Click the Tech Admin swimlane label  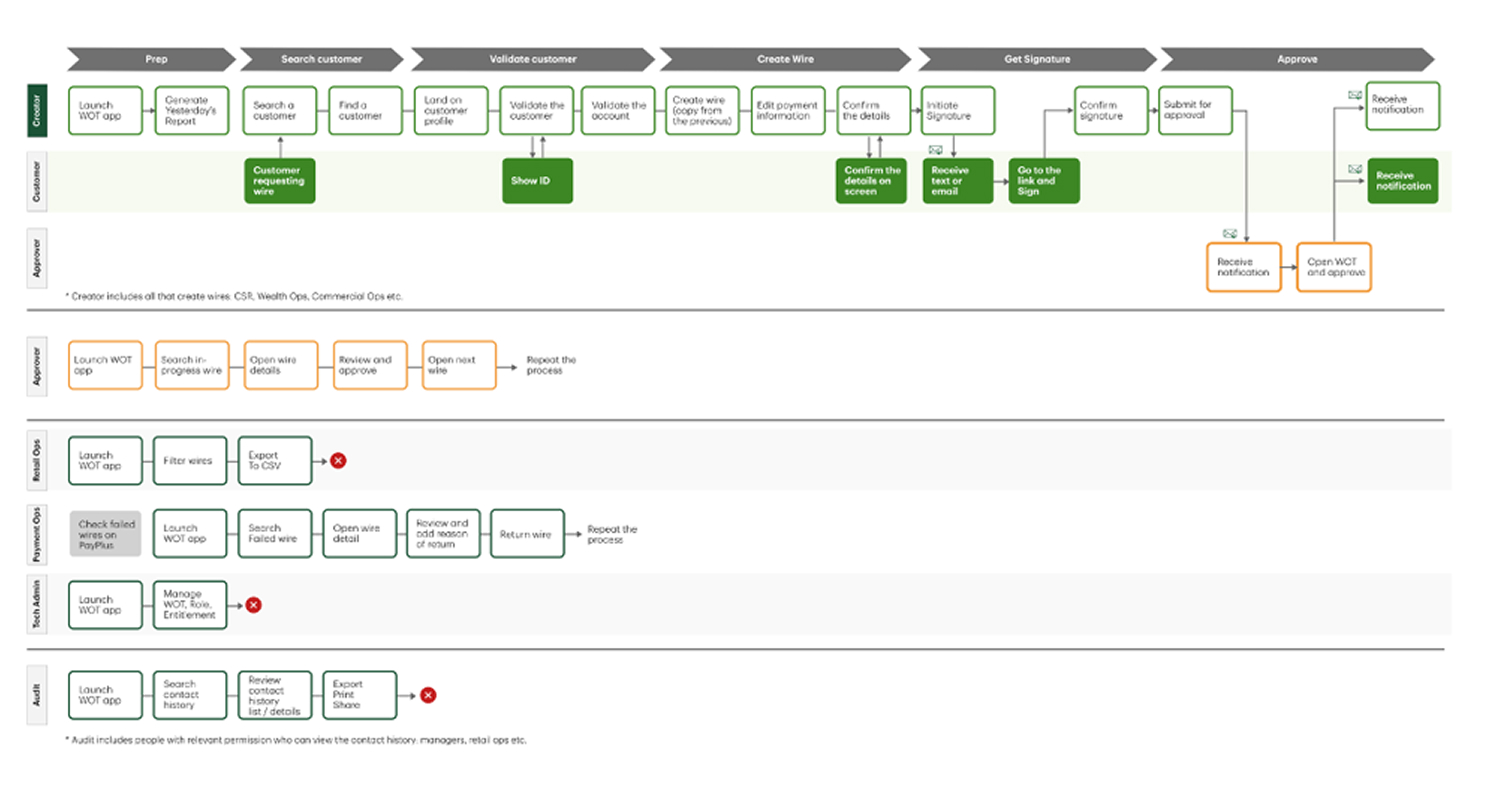[x=38, y=605]
